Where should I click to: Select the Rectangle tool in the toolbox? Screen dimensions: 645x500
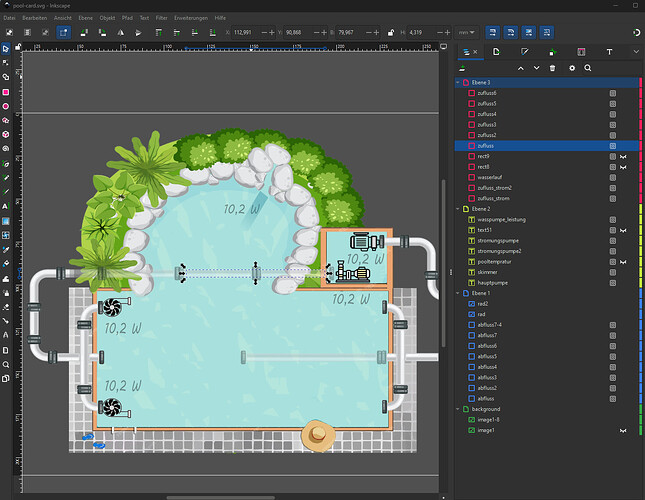6,91
